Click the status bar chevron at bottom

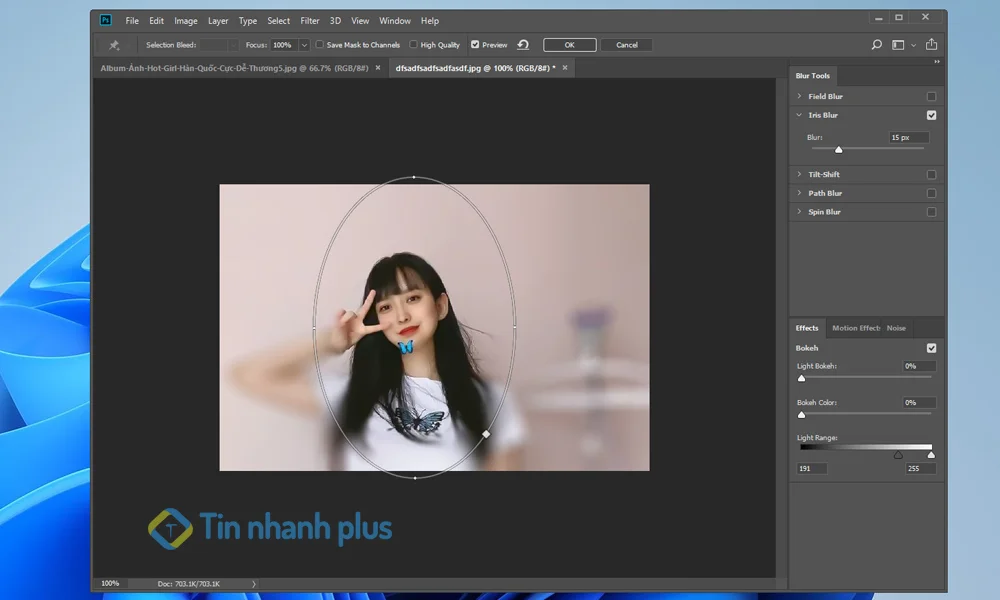coord(252,583)
